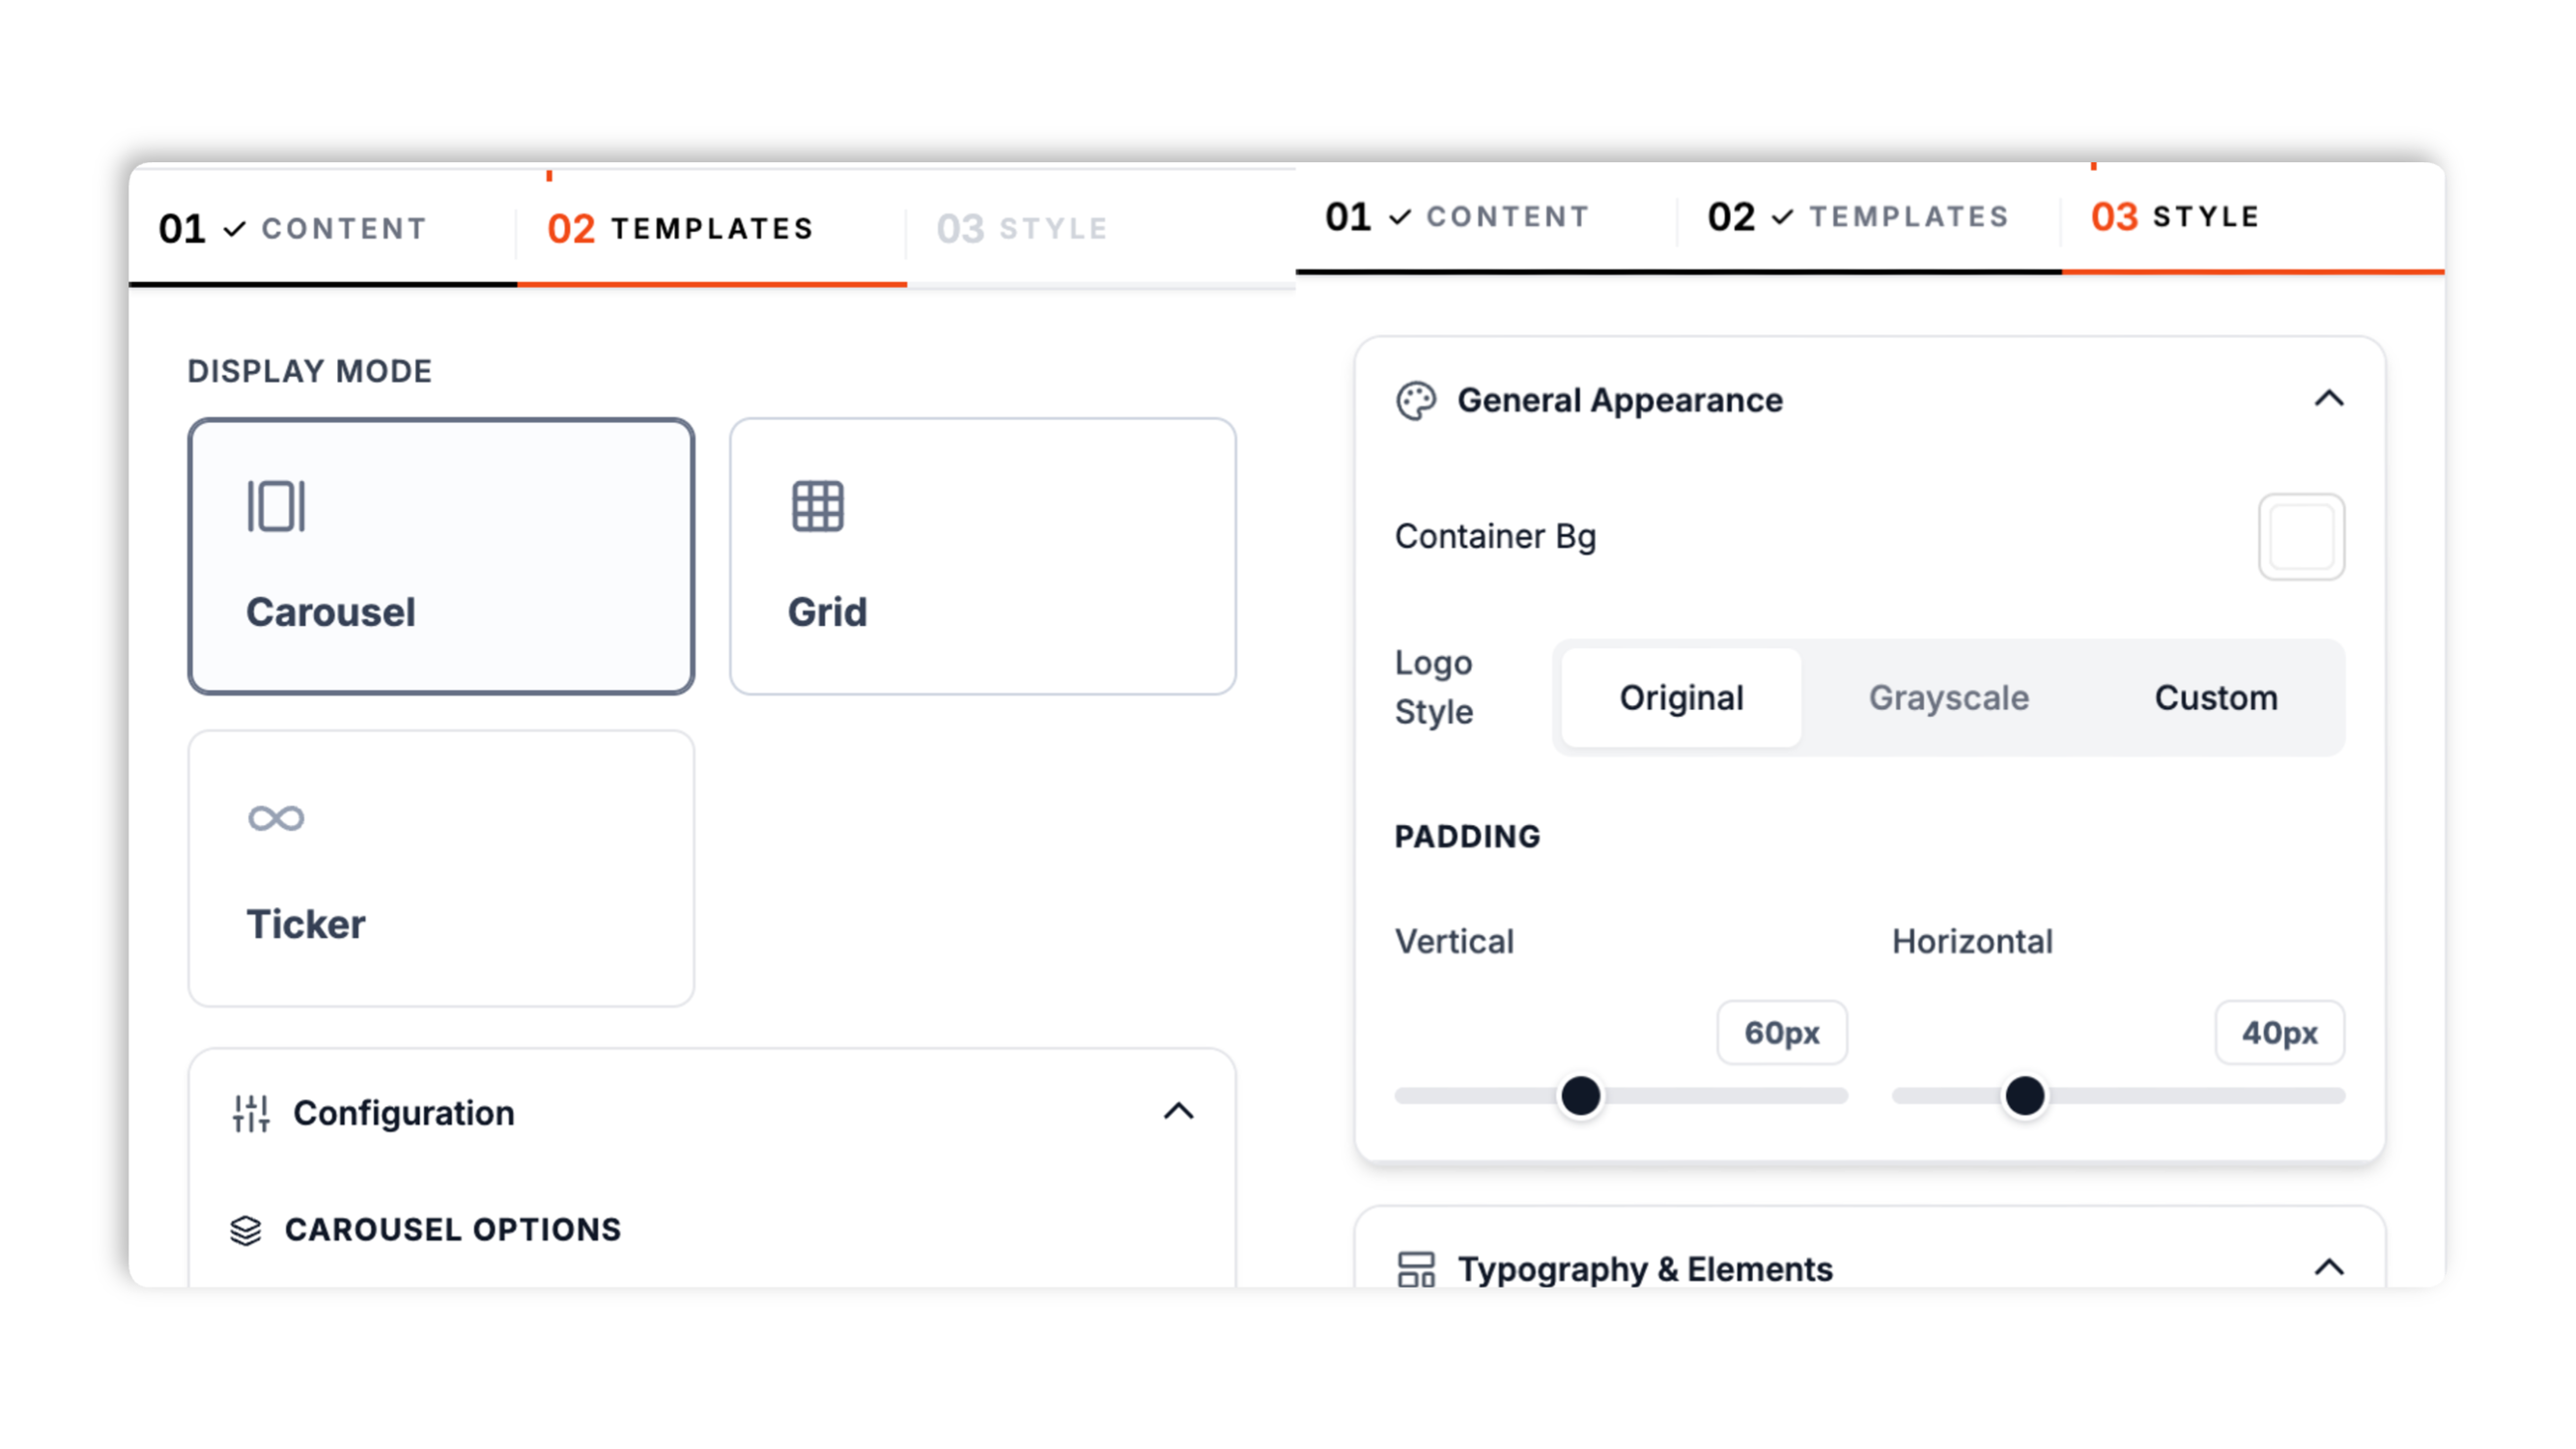Click the Configuration sliders icon
This screenshot has width=2576, height=1449.
251,1113
